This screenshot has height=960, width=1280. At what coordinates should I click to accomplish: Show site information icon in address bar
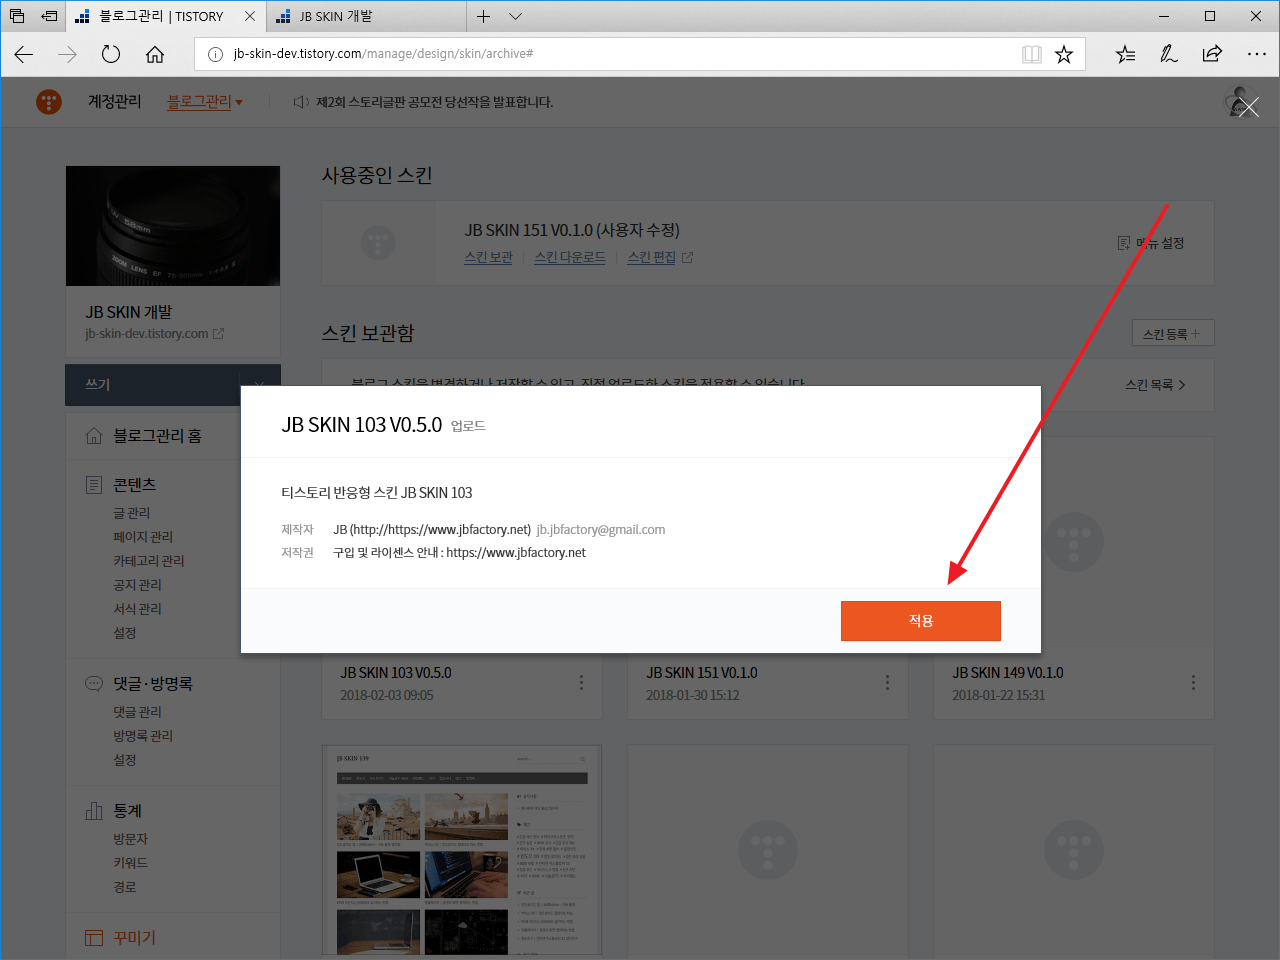215,54
